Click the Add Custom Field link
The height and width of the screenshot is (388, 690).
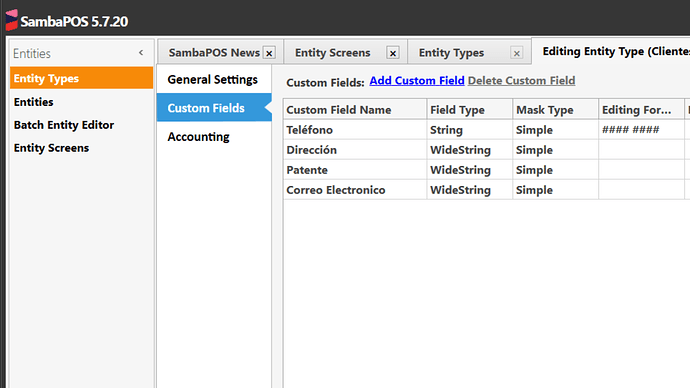click(417, 81)
